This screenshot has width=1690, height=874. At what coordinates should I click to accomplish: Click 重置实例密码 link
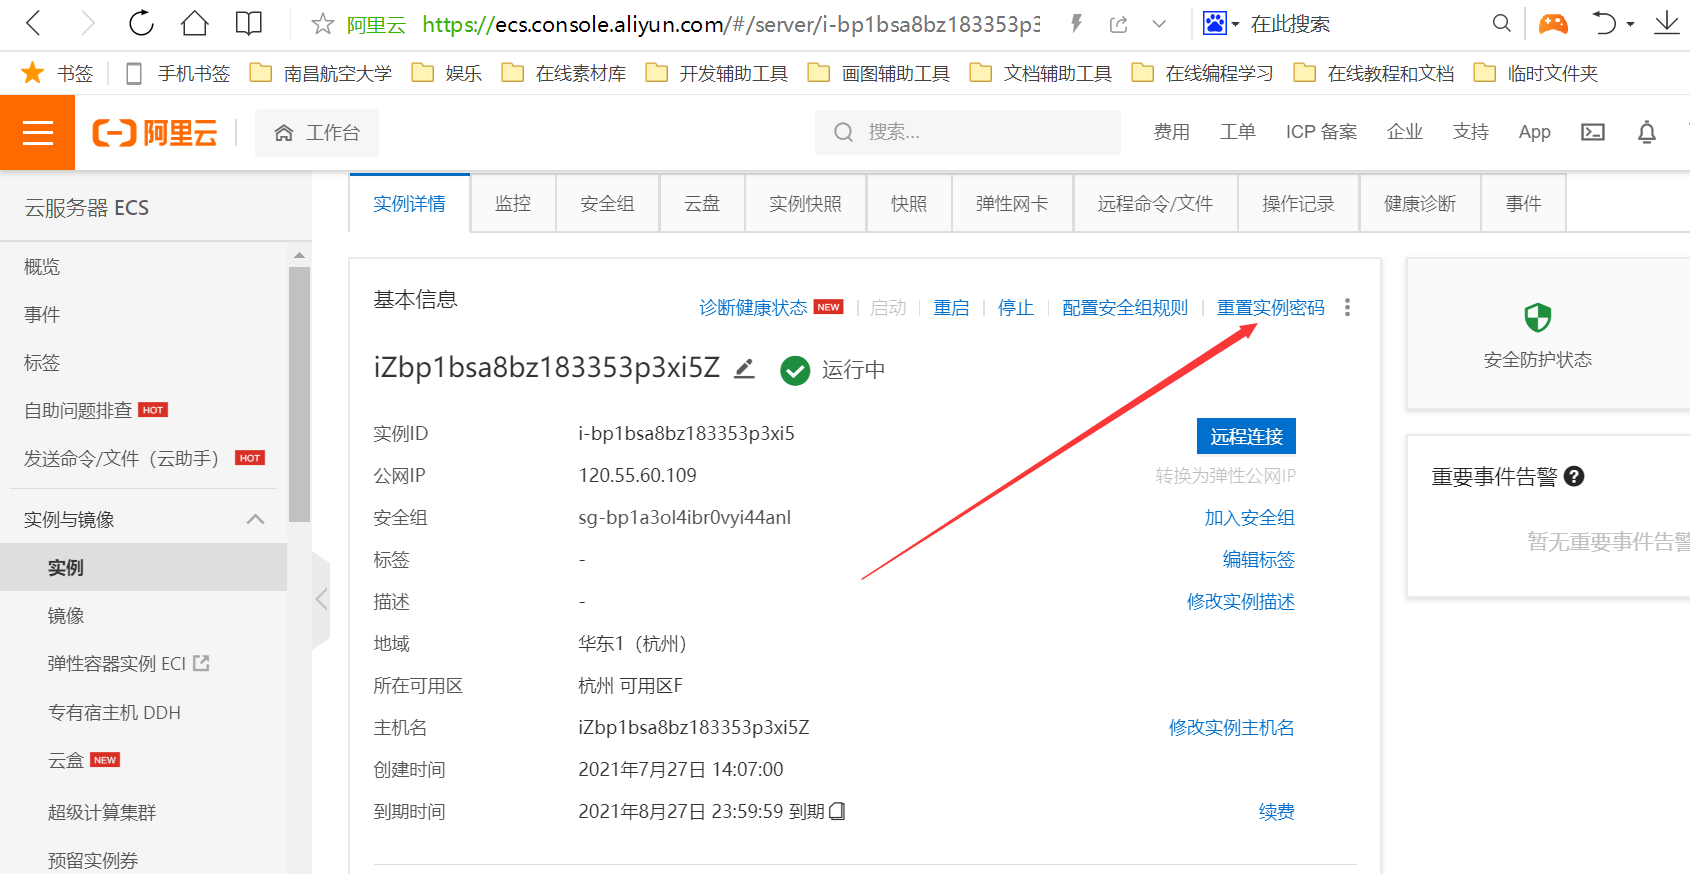(x=1270, y=308)
